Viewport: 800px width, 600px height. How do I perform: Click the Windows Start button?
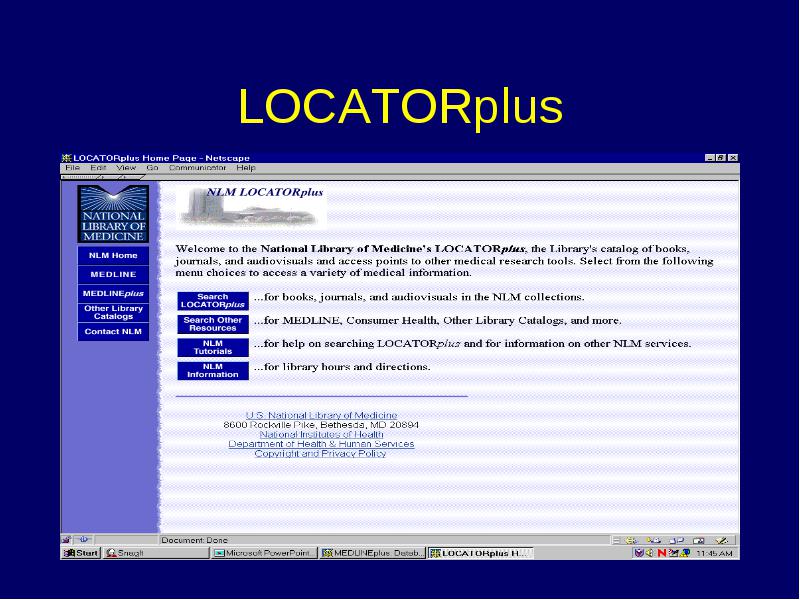tap(81, 553)
